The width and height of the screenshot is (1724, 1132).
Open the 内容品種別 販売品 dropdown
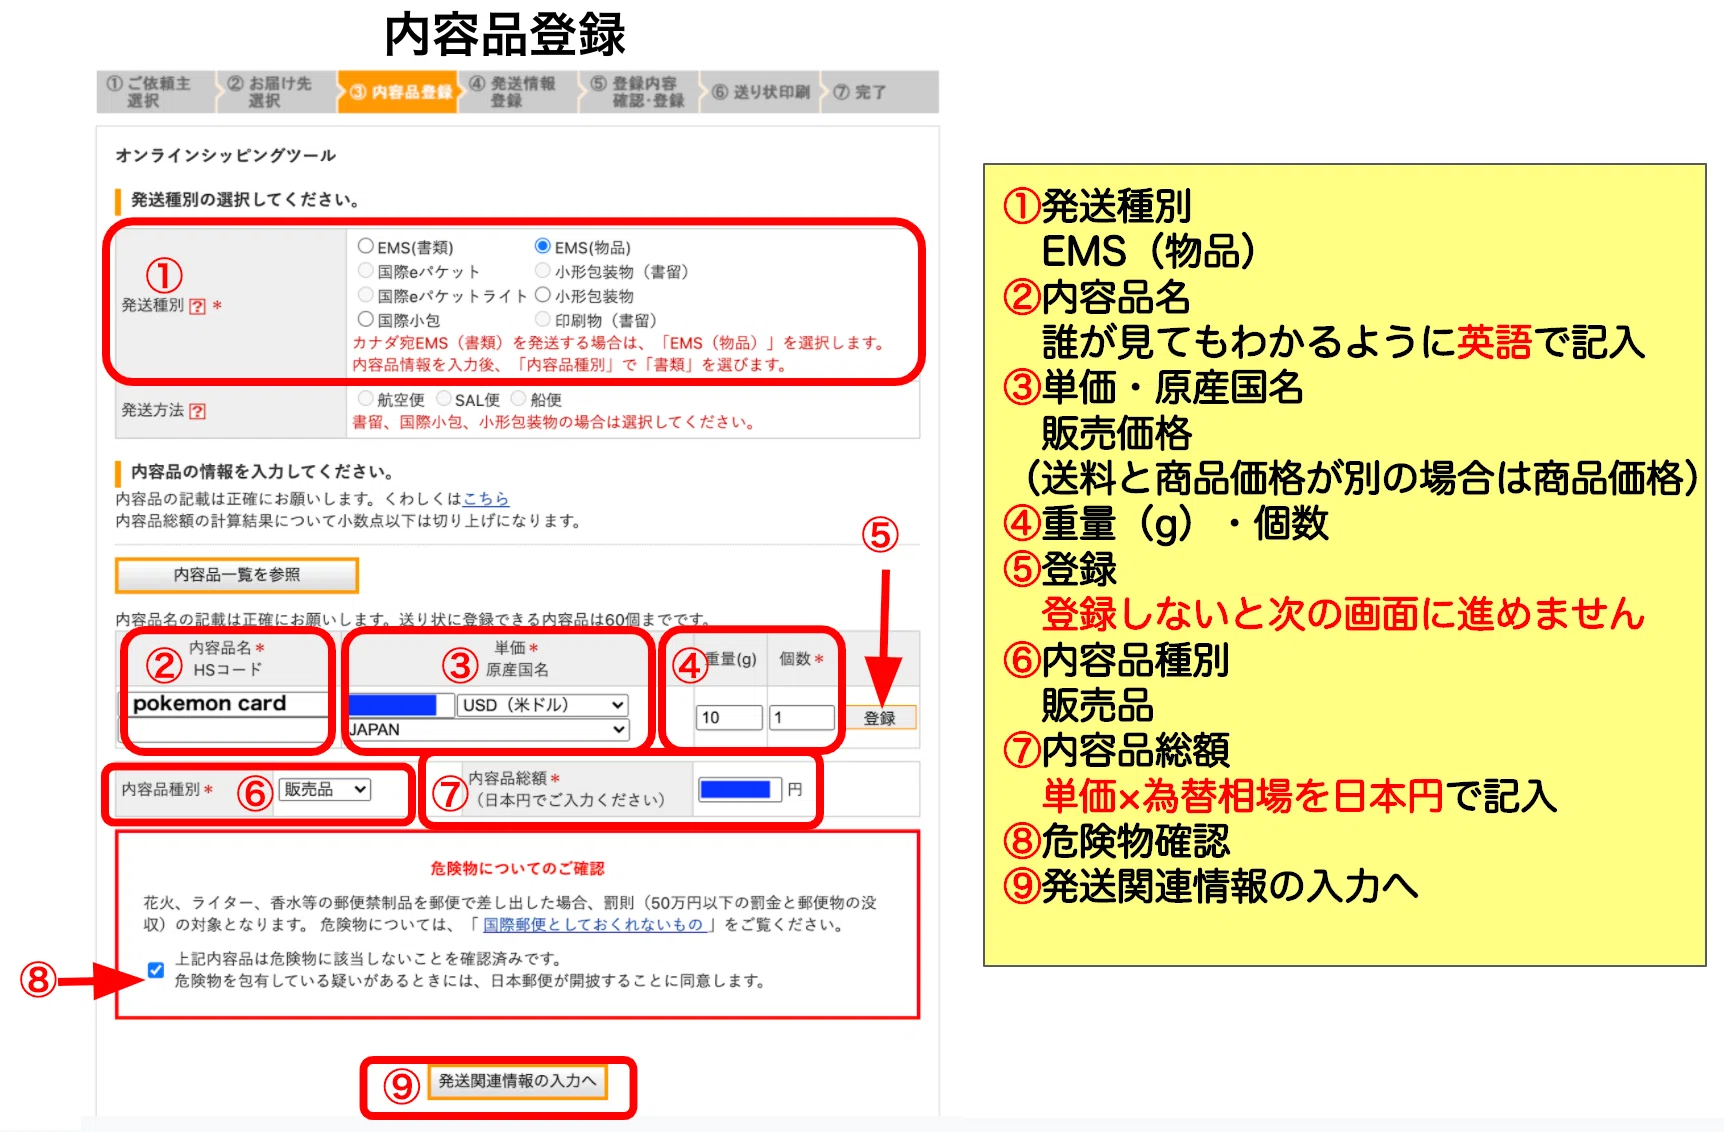pyautogui.click(x=324, y=789)
